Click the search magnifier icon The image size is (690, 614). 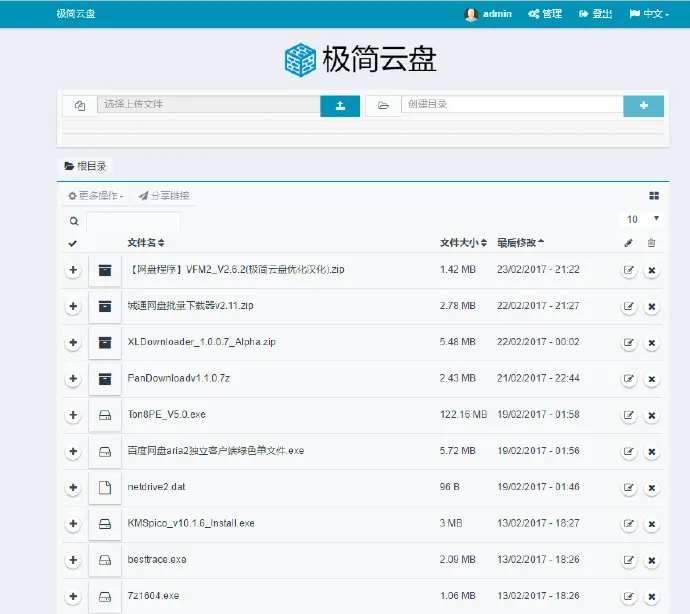point(74,221)
